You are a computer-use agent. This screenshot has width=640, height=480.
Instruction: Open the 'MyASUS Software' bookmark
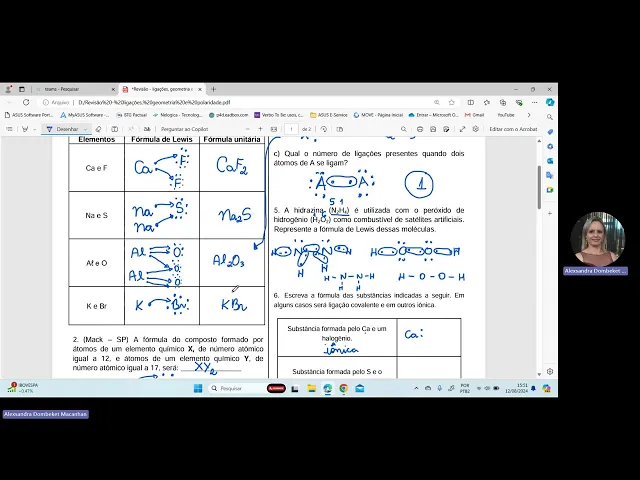click(x=85, y=115)
